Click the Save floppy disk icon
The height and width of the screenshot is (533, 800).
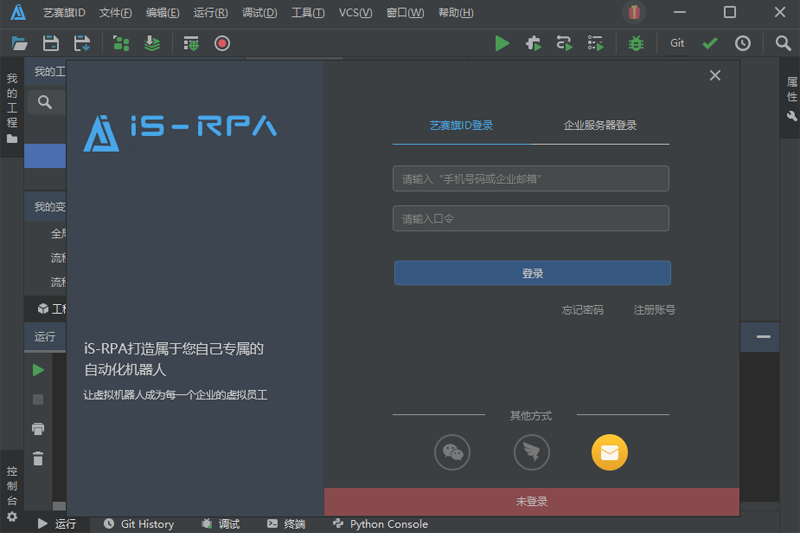(51, 43)
